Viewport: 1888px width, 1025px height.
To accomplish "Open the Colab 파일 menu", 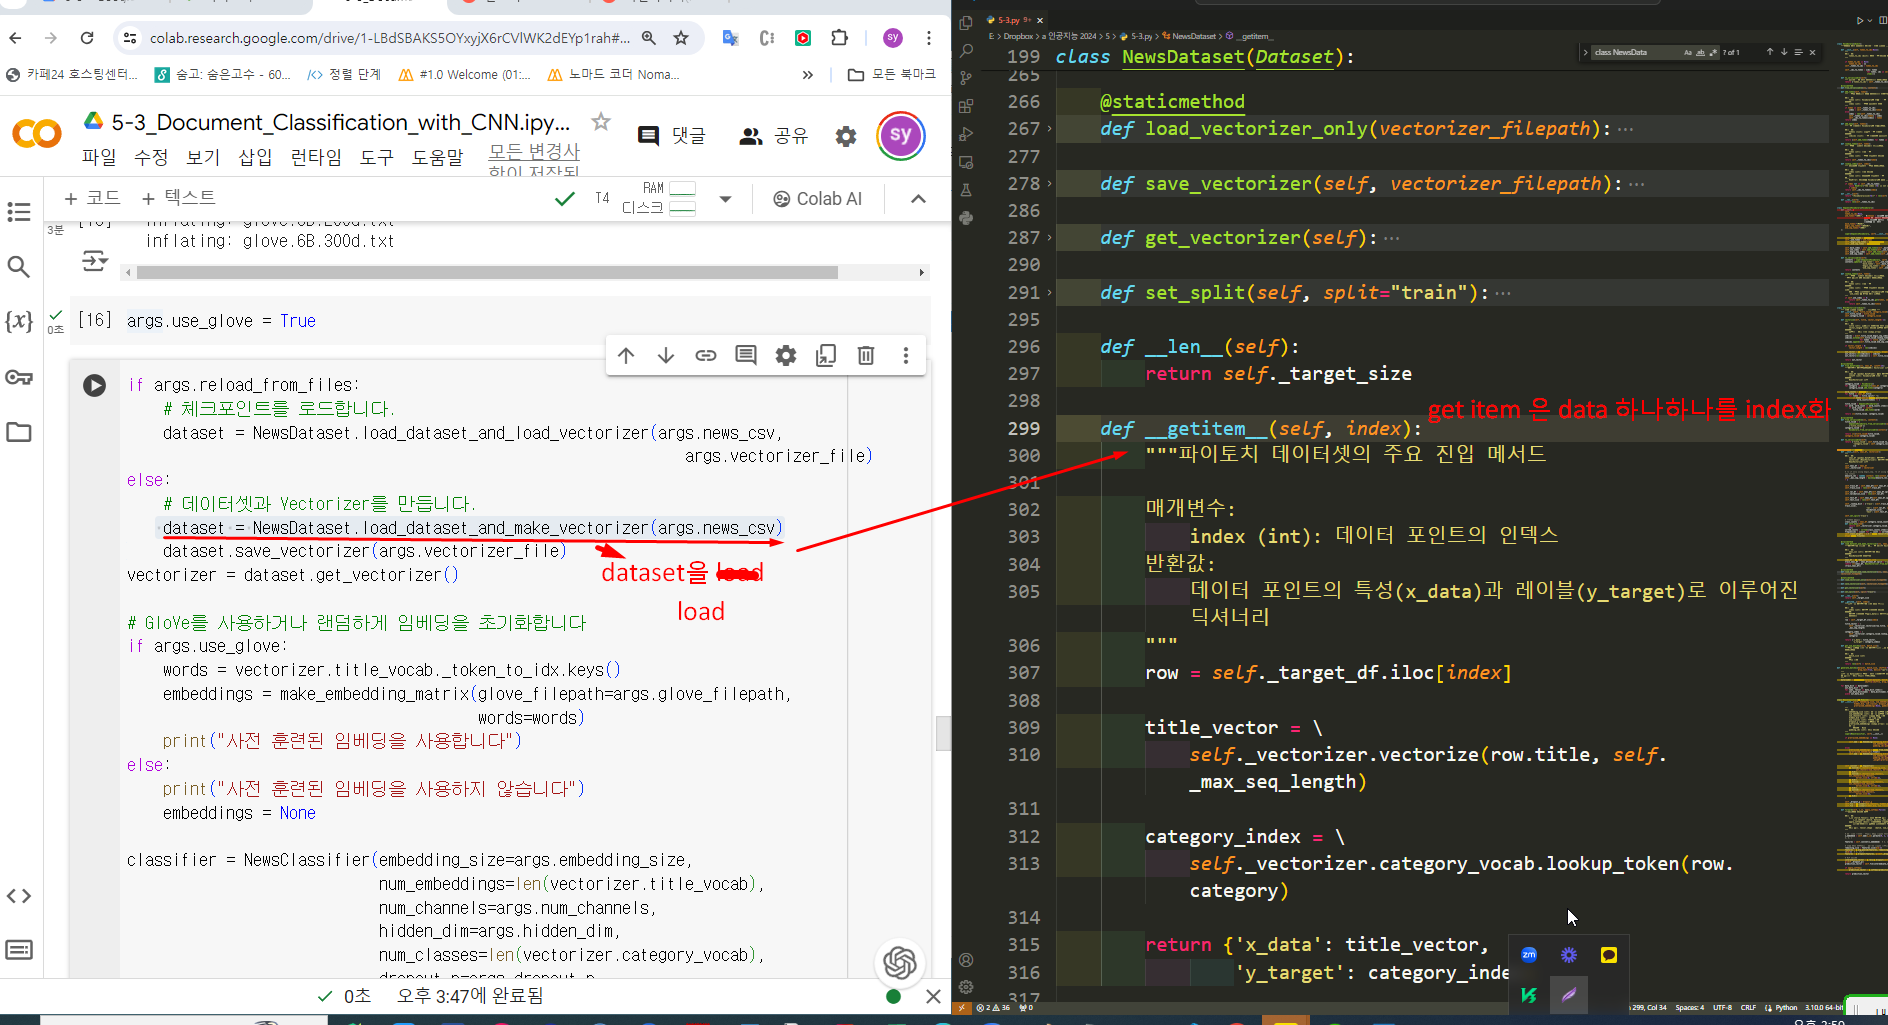I will tap(99, 157).
